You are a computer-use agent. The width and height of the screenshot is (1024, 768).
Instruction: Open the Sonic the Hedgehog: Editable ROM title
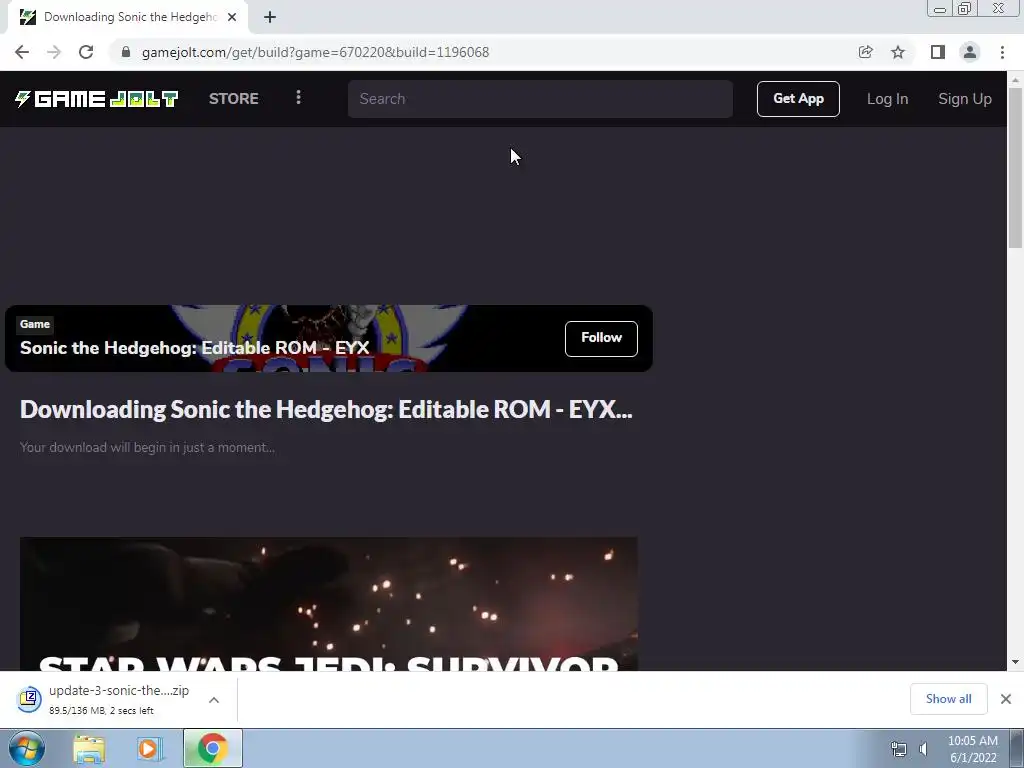point(195,347)
